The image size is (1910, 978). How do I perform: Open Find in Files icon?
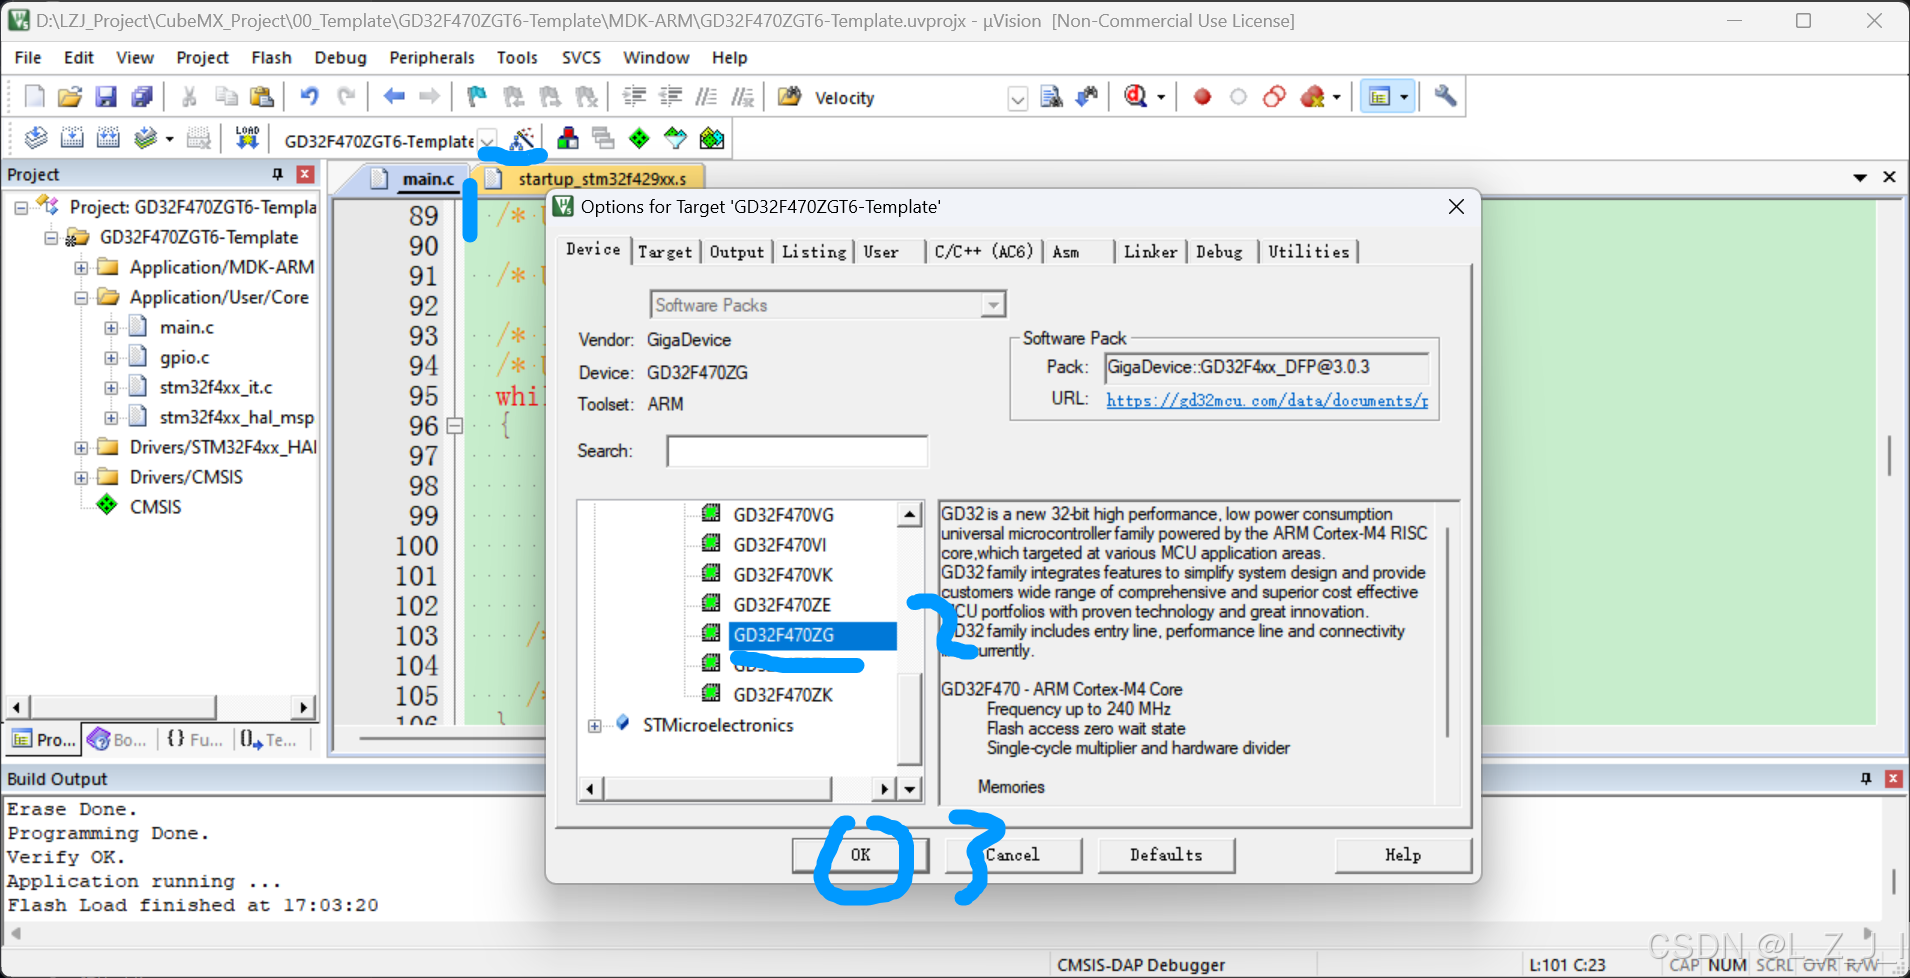pyautogui.click(x=790, y=97)
